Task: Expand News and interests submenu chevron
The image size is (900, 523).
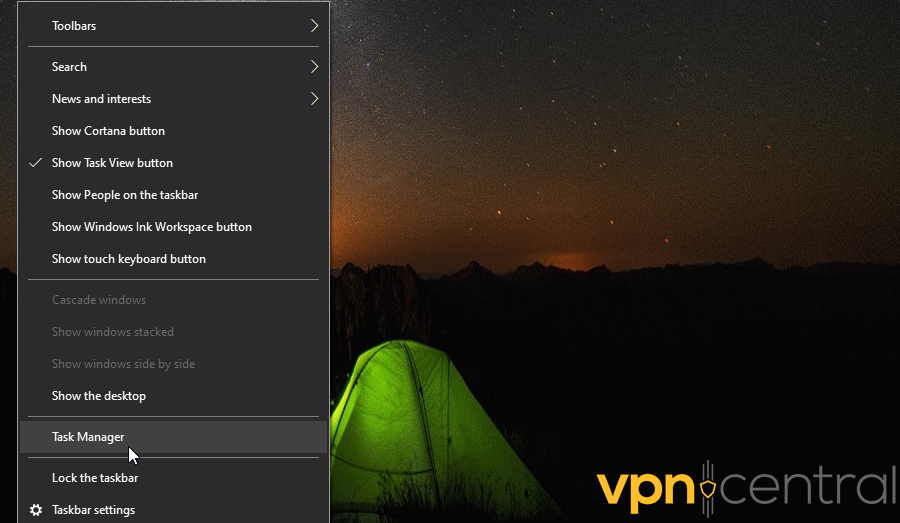Action: (314, 99)
